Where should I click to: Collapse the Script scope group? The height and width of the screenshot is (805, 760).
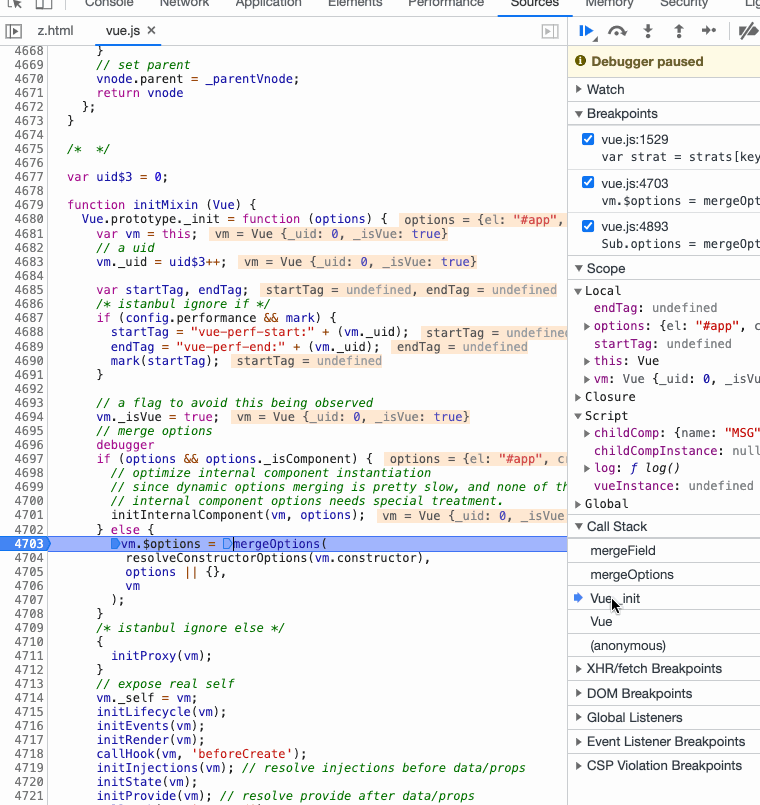[x=578, y=416]
